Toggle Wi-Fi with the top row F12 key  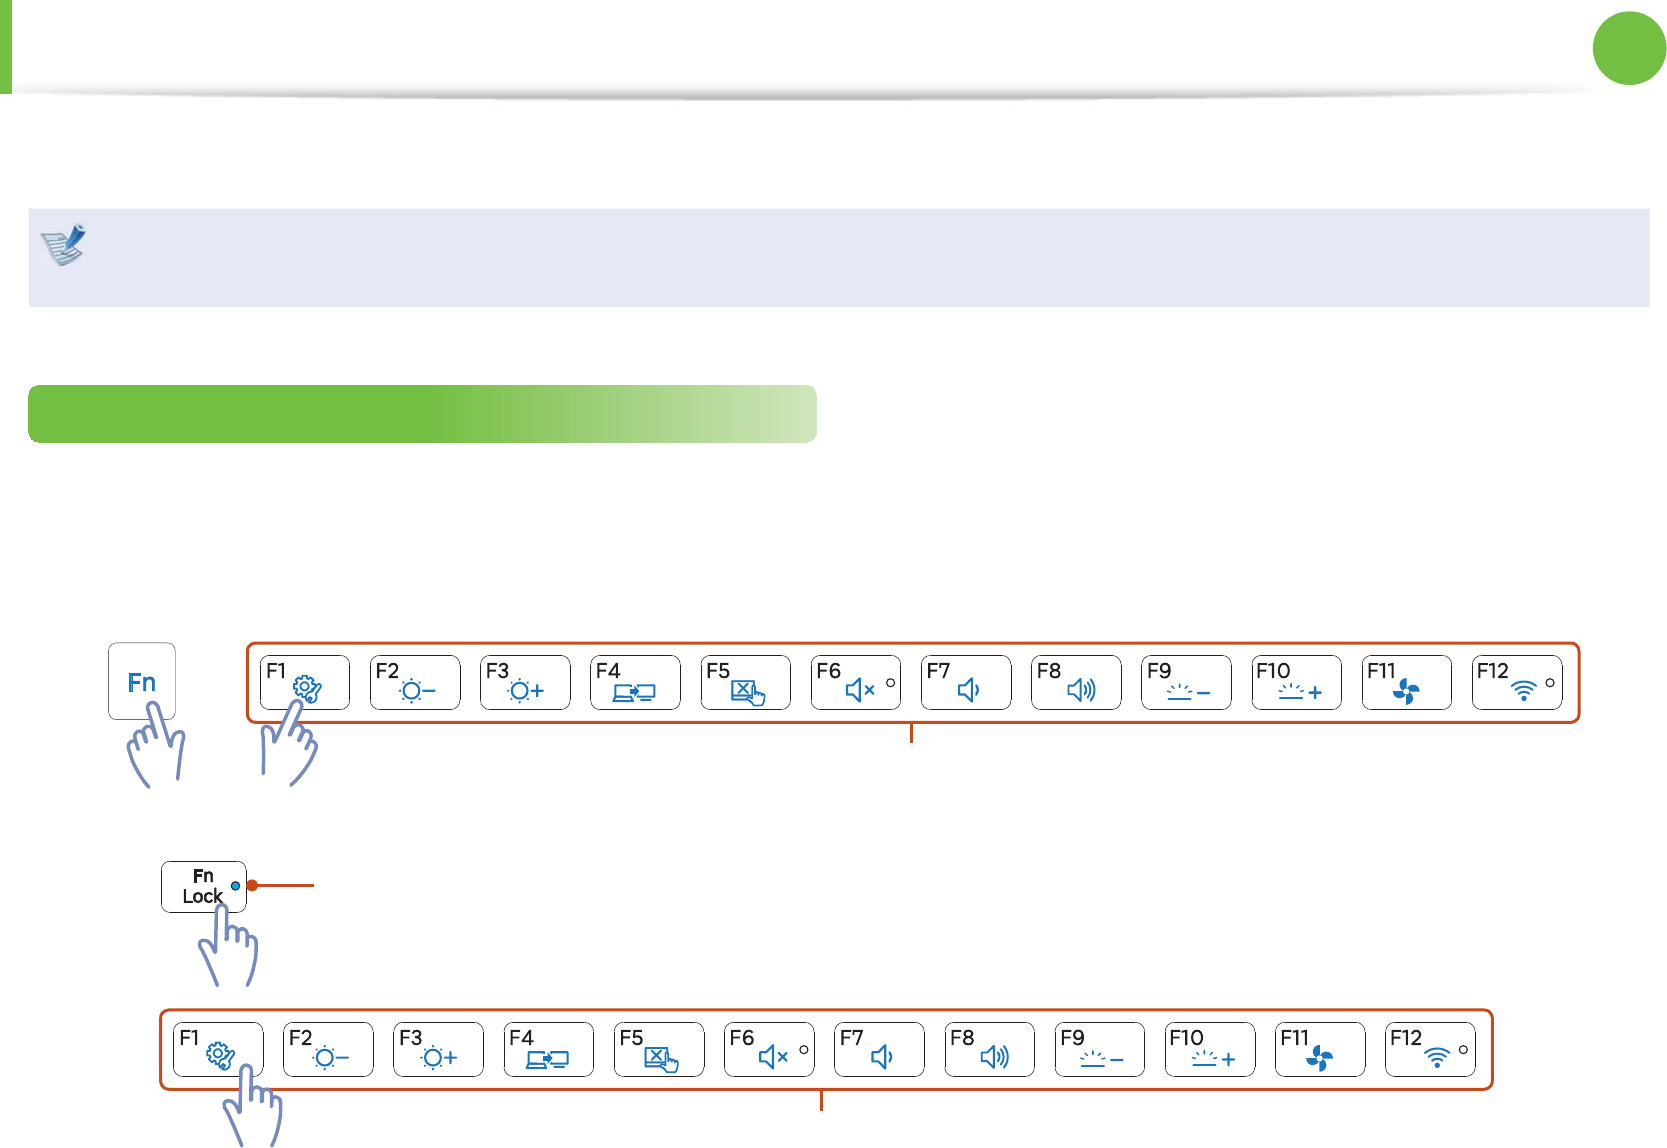(x=1516, y=682)
